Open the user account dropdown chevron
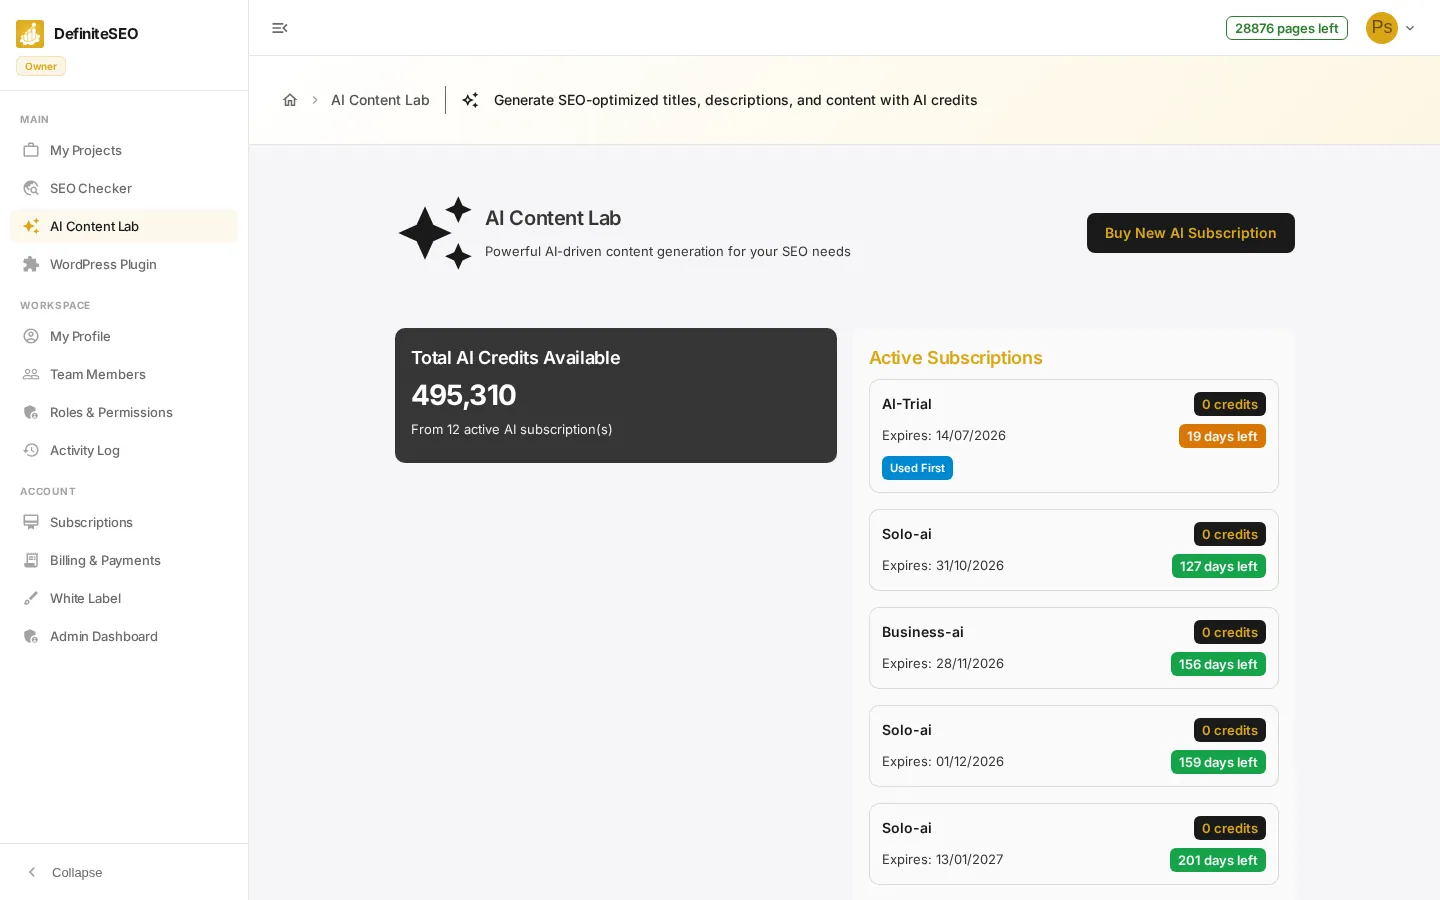Image resolution: width=1440 pixels, height=900 pixels. (x=1410, y=28)
